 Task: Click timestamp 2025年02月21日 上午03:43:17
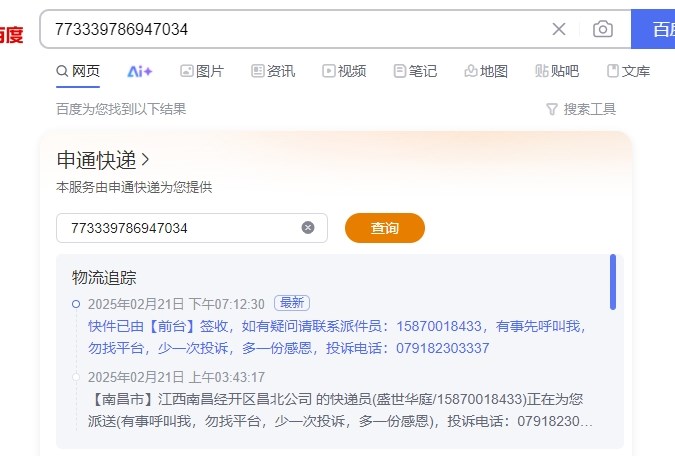[x=176, y=378]
